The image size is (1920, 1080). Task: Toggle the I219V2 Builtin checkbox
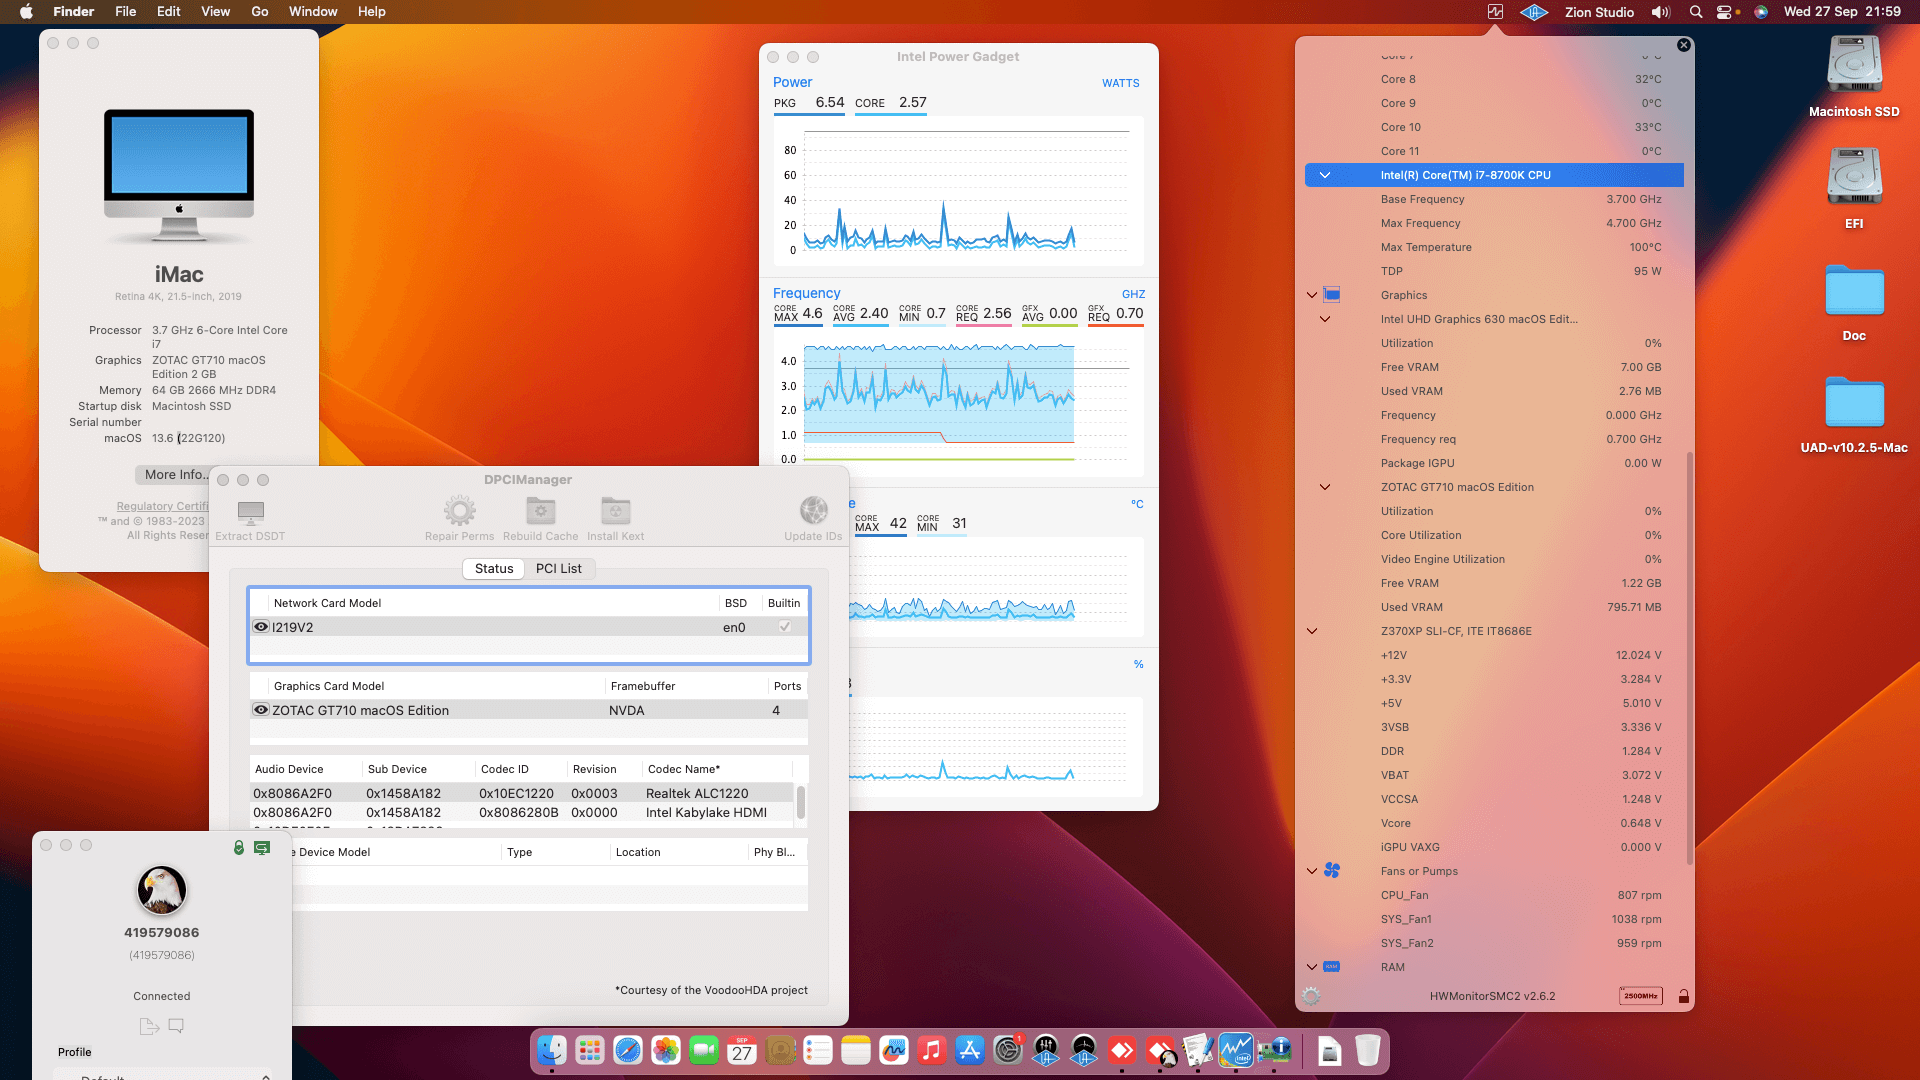[x=785, y=627]
